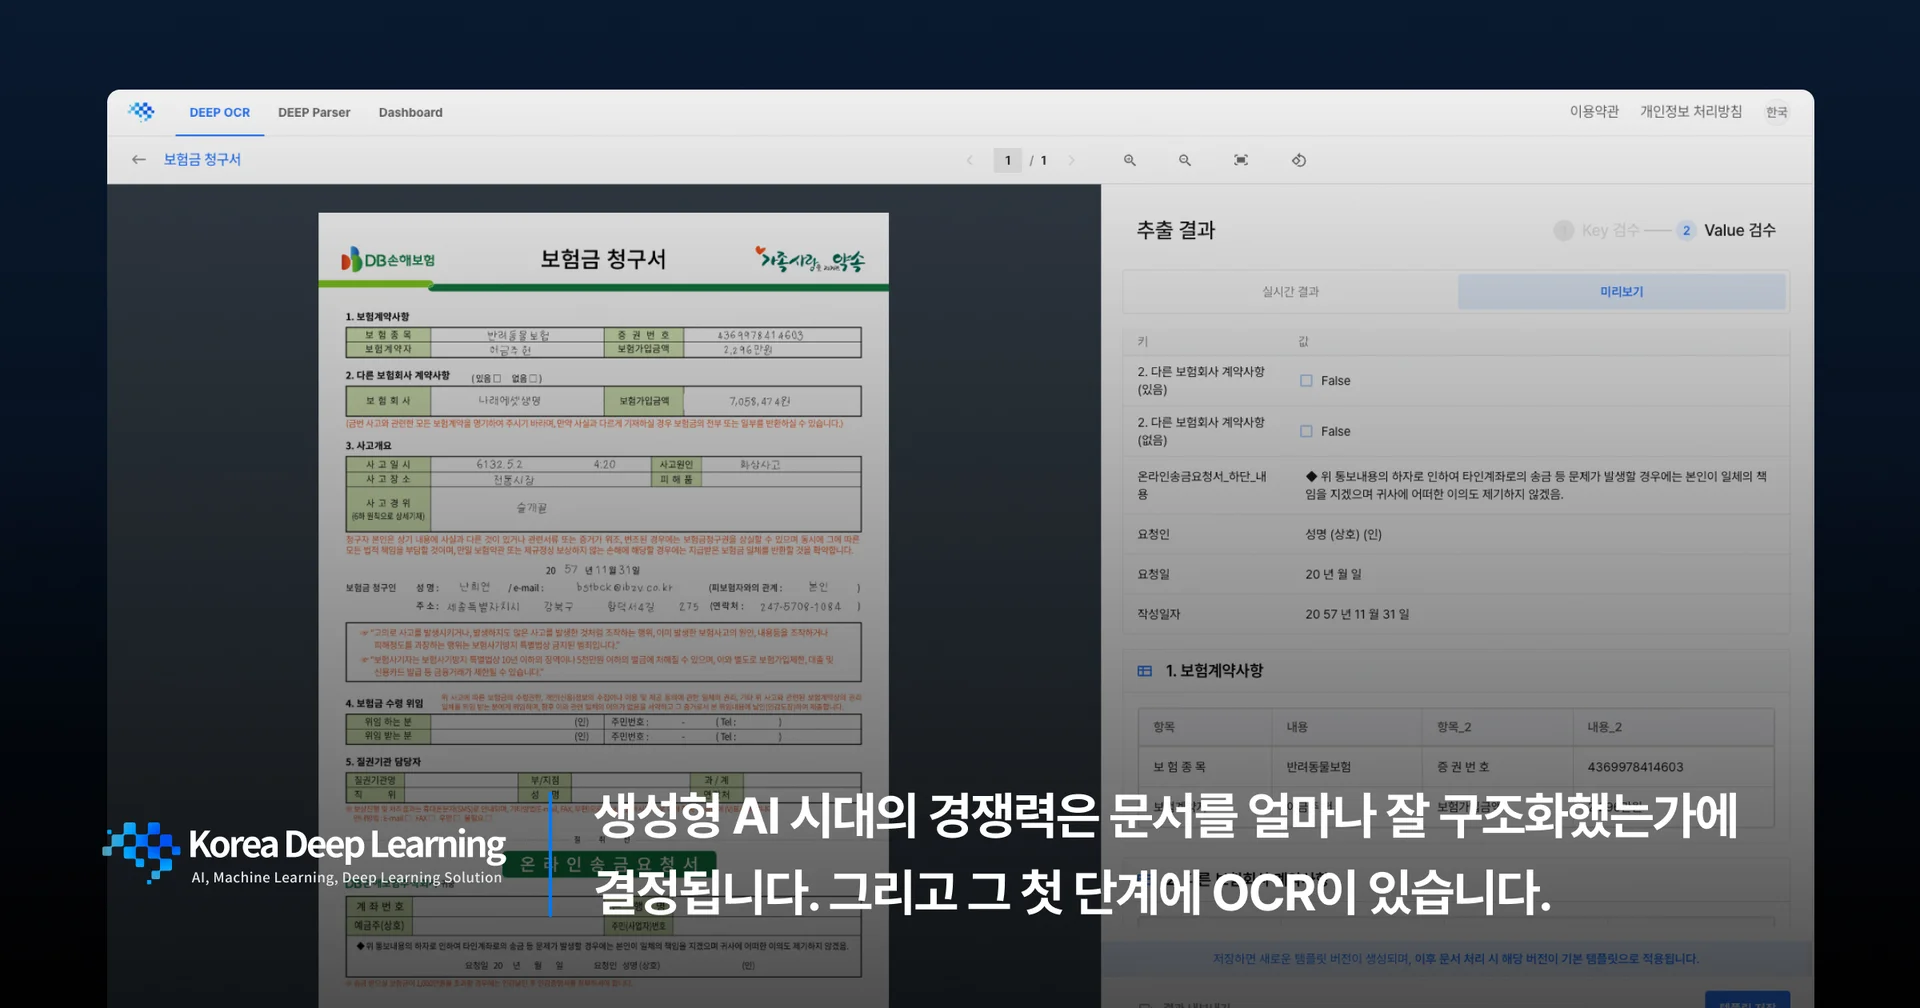The width and height of the screenshot is (1920, 1008).
Task: Go to previous page with left chevron
Action: (x=969, y=160)
